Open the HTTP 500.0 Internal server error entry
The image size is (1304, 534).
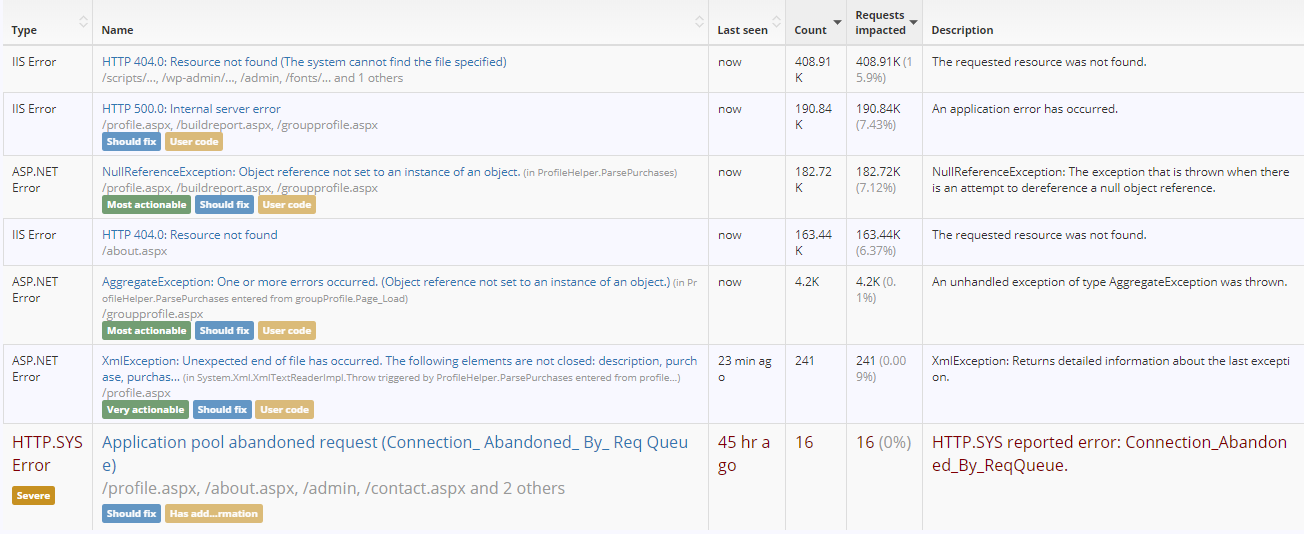191,109
